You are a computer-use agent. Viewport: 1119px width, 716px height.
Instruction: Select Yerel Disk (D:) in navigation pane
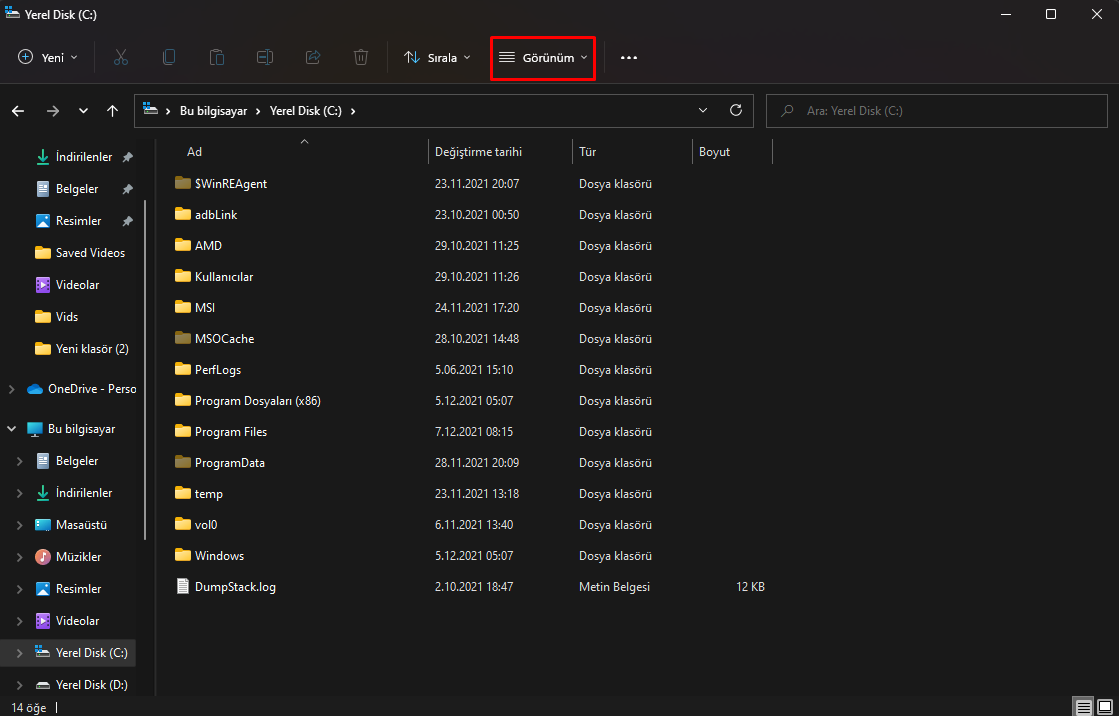pos(91,685)
